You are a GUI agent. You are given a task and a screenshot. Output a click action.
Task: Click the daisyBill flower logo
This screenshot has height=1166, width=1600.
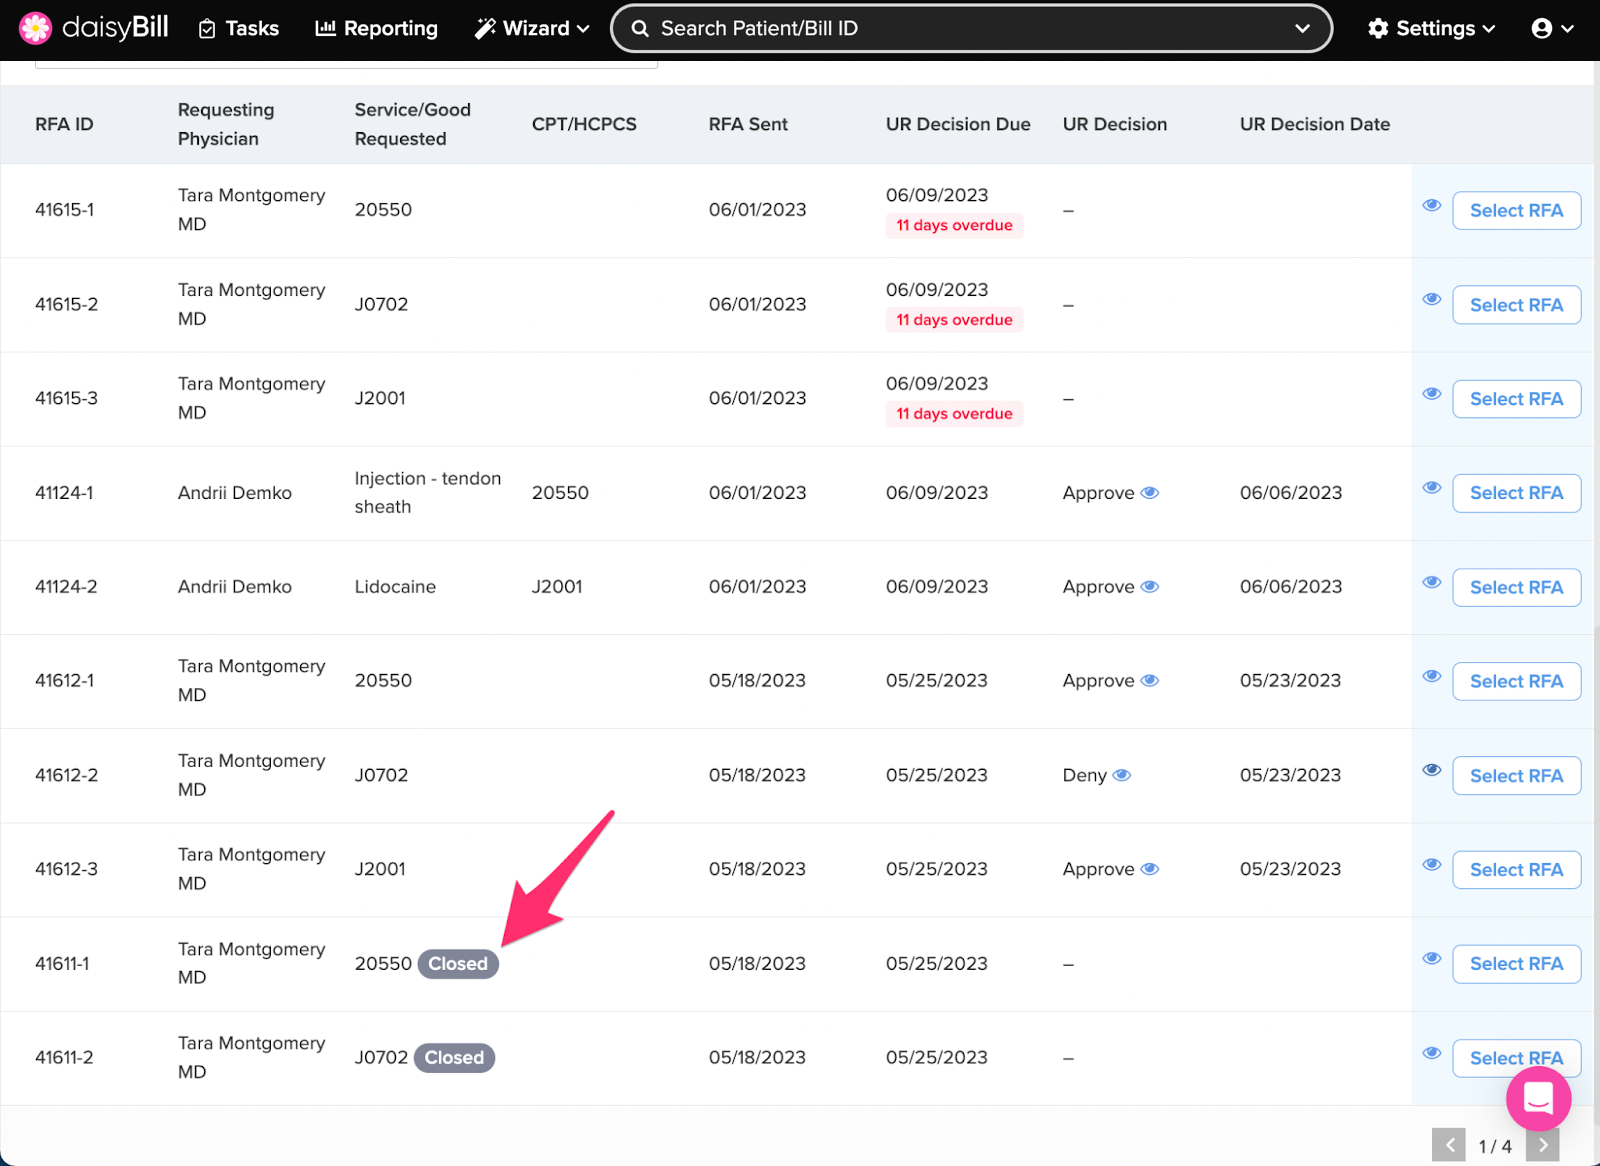[x=35, y=28]
